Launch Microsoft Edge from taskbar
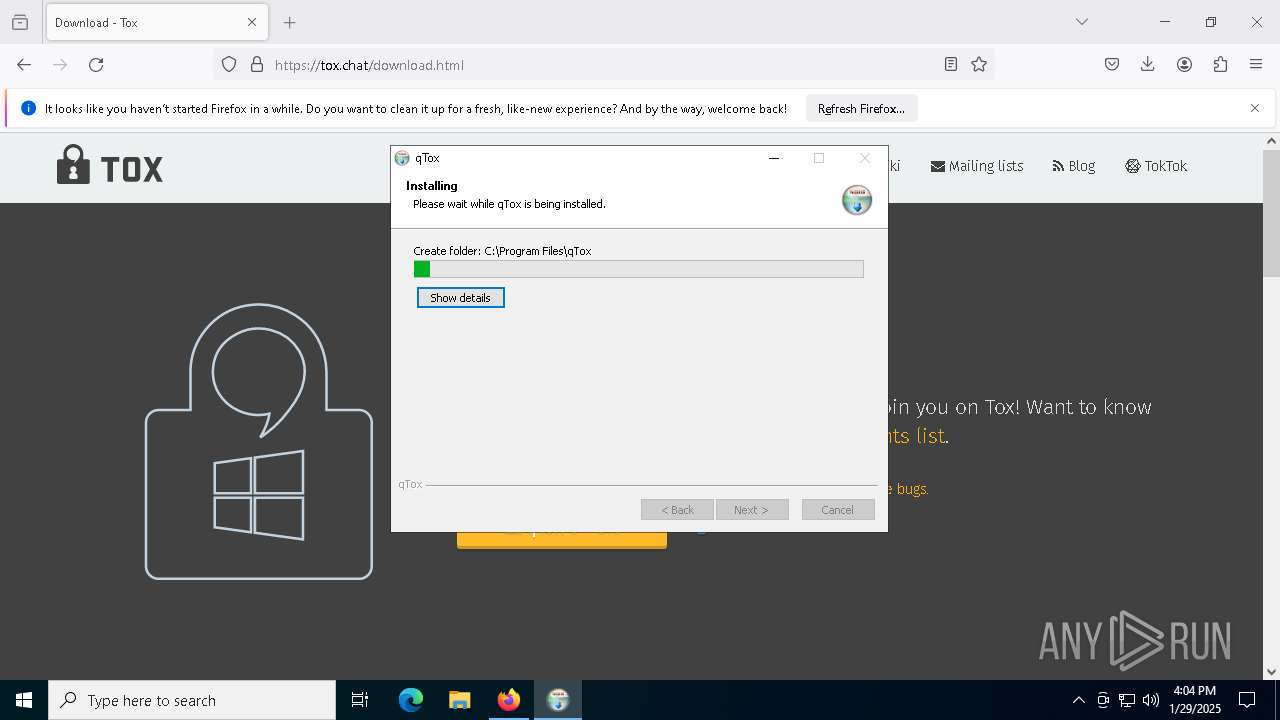1280x720 pixels. (411, 700)
